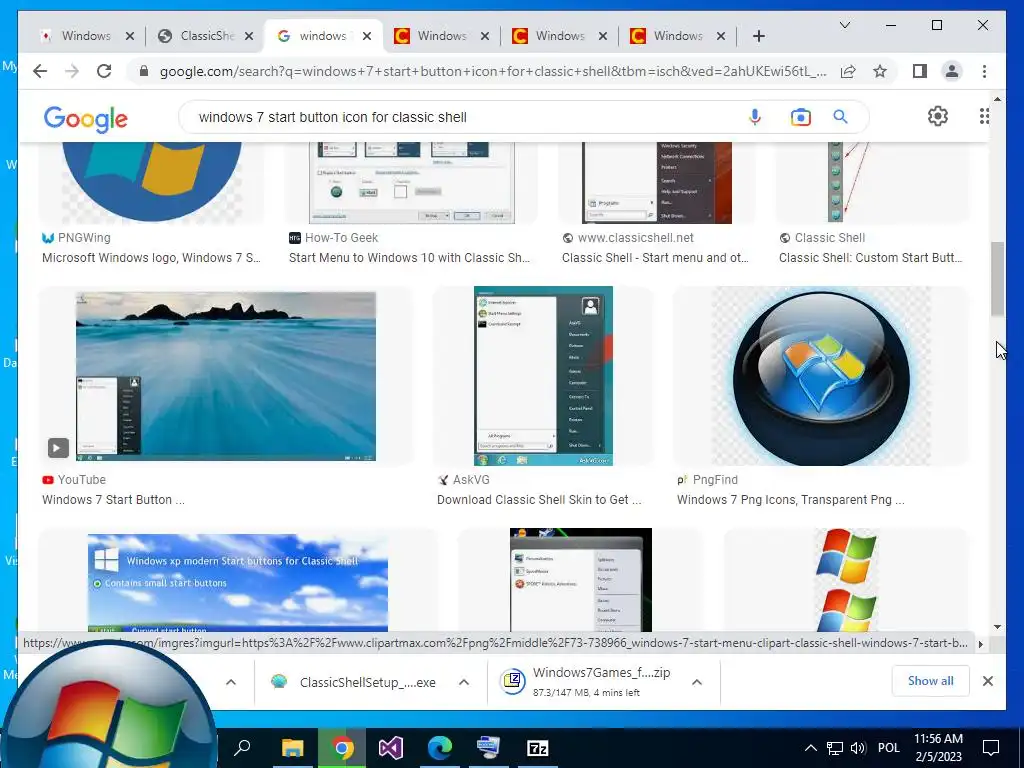
Task: Open tab search chevron in title bar
Action: (844, 25)
